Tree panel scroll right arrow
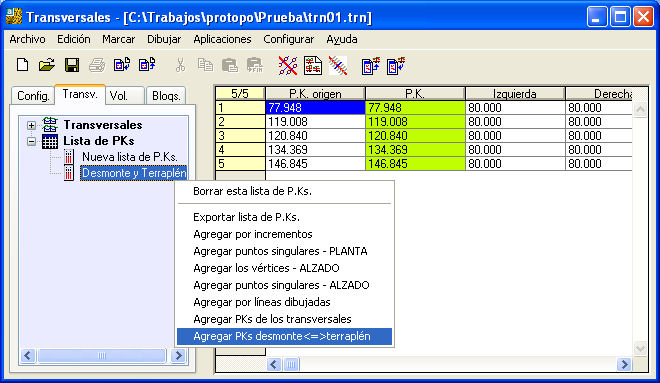Screen dimensions: 660x383 click(179, 356)
